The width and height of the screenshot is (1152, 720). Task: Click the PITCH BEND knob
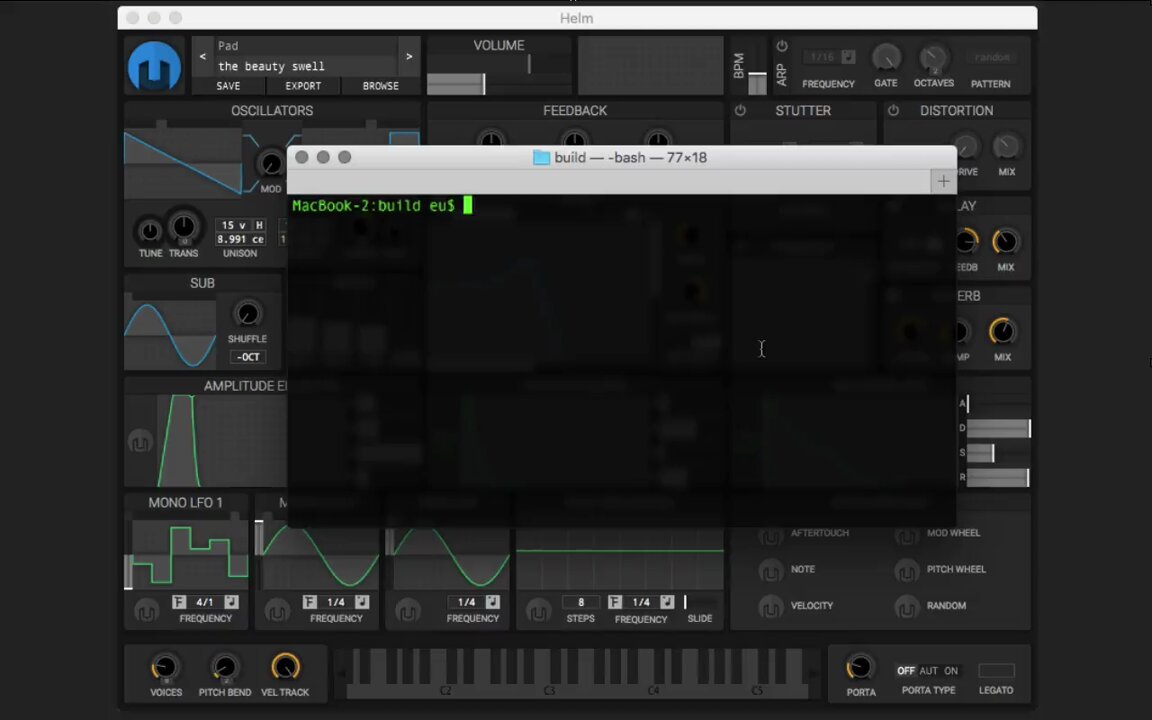point(225,667)
